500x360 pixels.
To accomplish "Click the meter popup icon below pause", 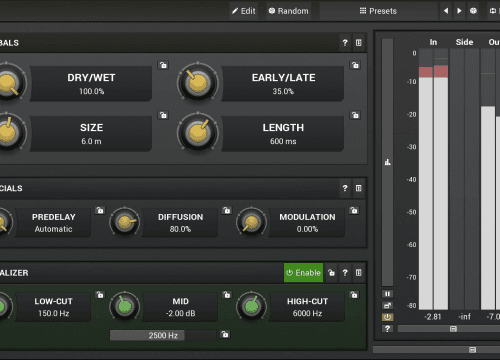I will coord(387,305).
